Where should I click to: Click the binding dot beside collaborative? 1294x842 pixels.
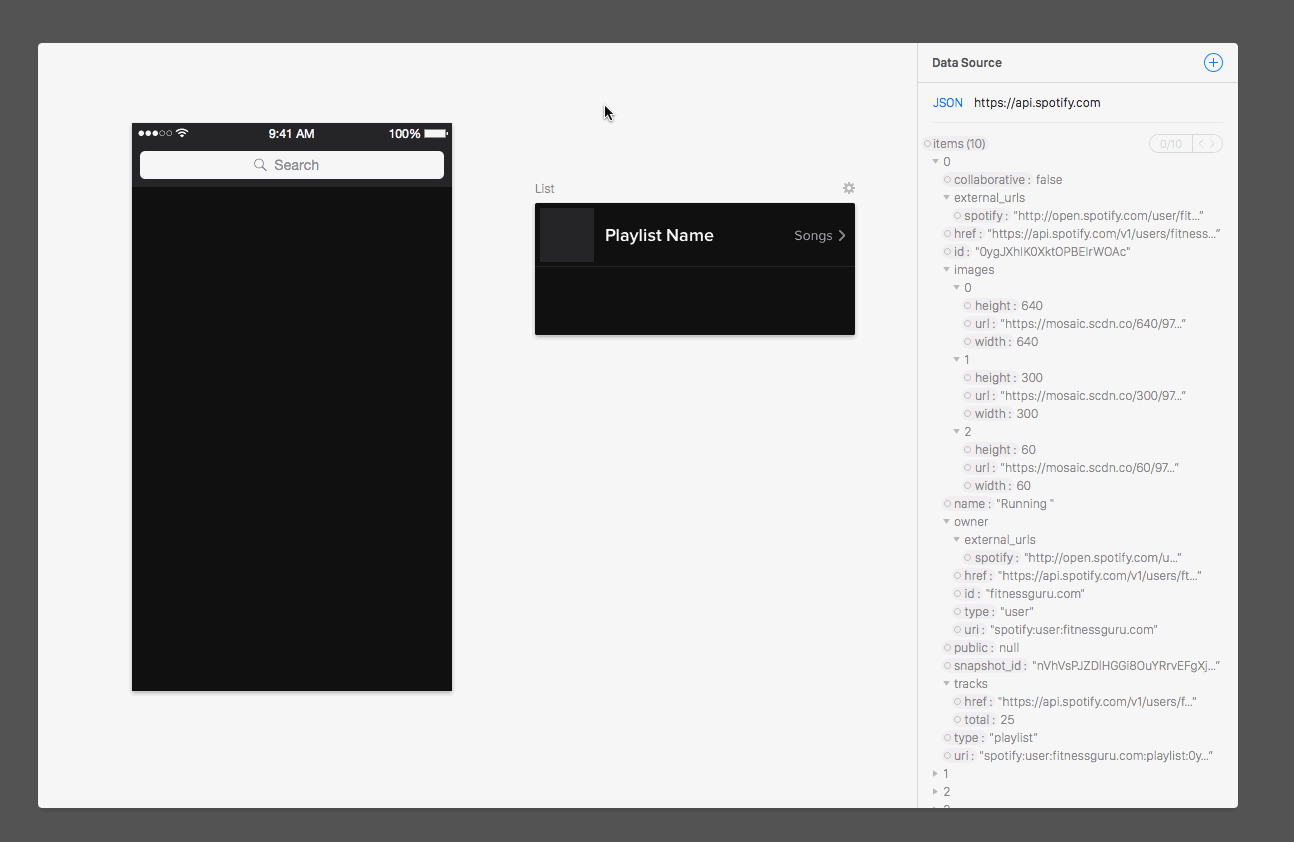click(x=948, y=180)
